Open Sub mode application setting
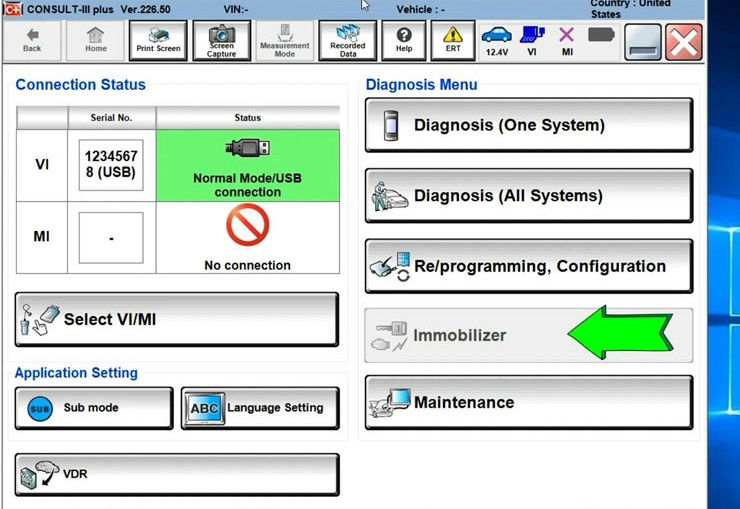This screenshot has height=509, width=740. pyautogui.click(x=94, y=408)
